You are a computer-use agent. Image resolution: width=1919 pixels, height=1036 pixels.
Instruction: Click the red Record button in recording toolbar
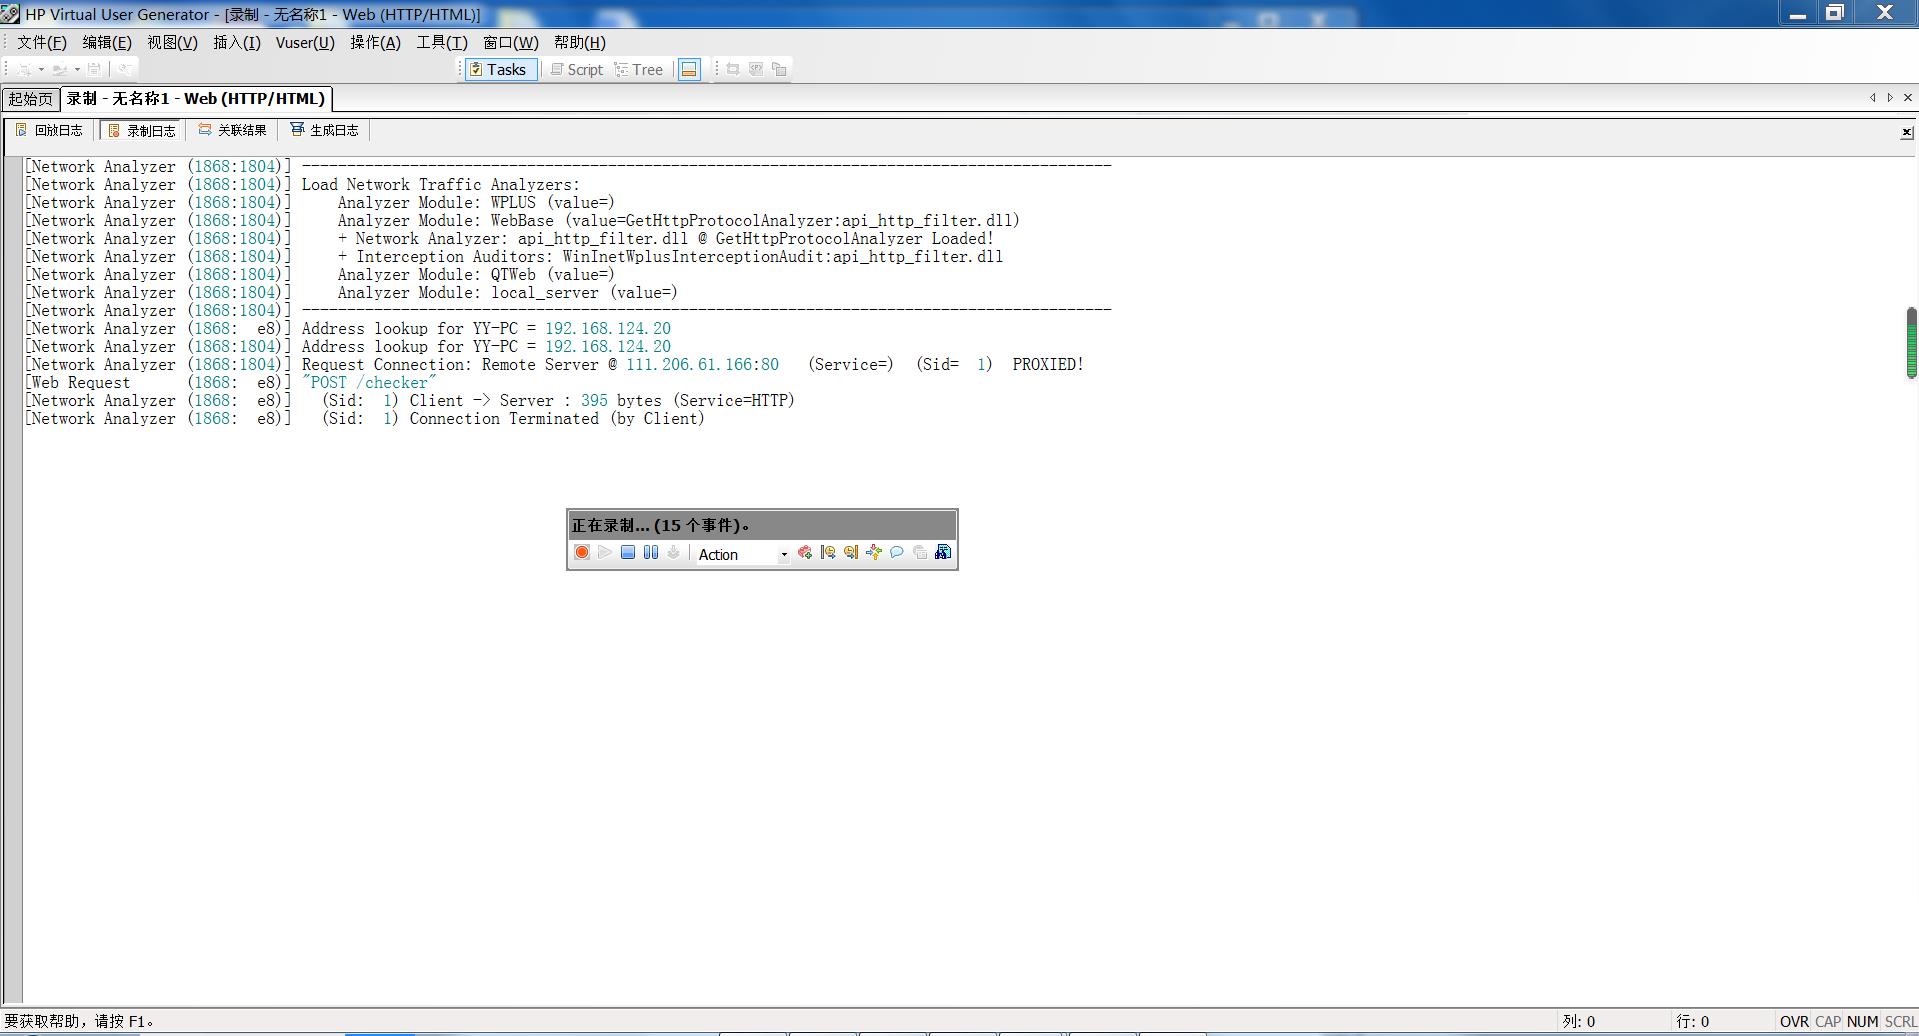582,553
